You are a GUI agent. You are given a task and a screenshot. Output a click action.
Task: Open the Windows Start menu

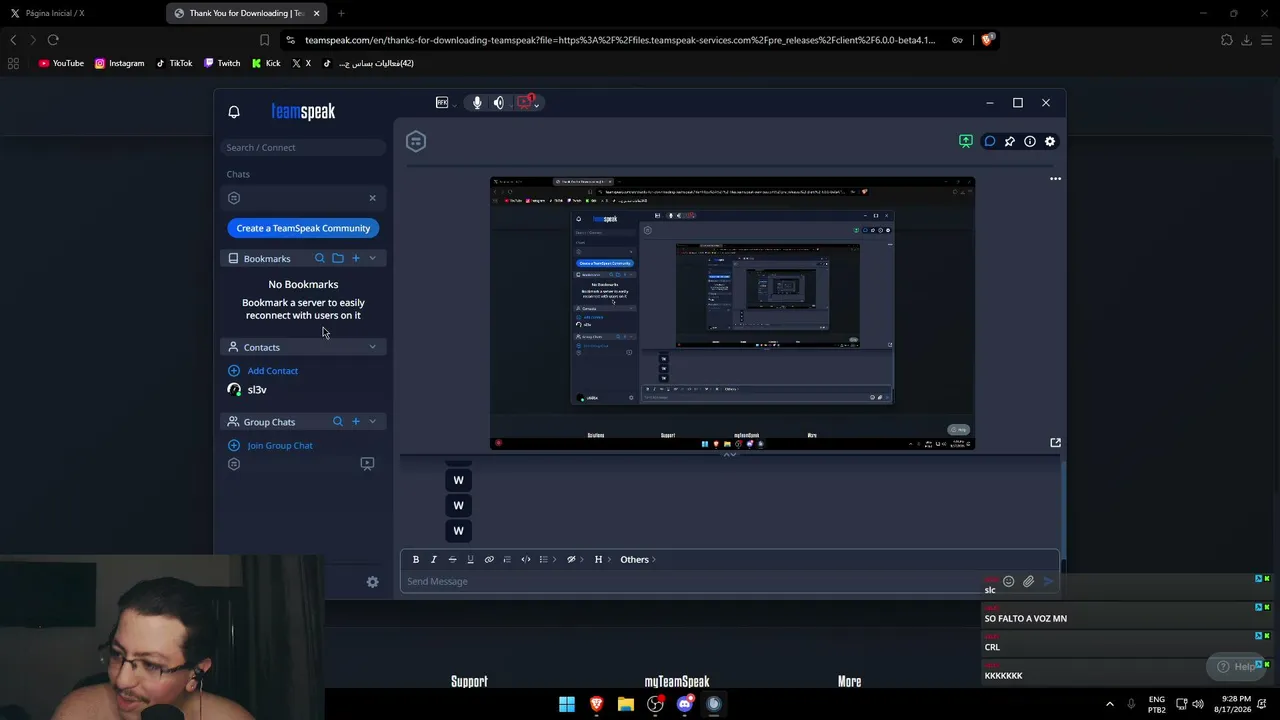coord(567,704)
